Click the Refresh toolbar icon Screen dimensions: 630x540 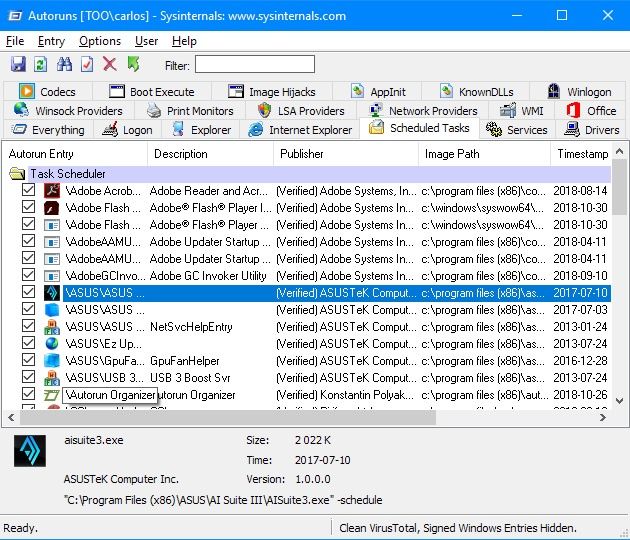[x=41, y=64]
